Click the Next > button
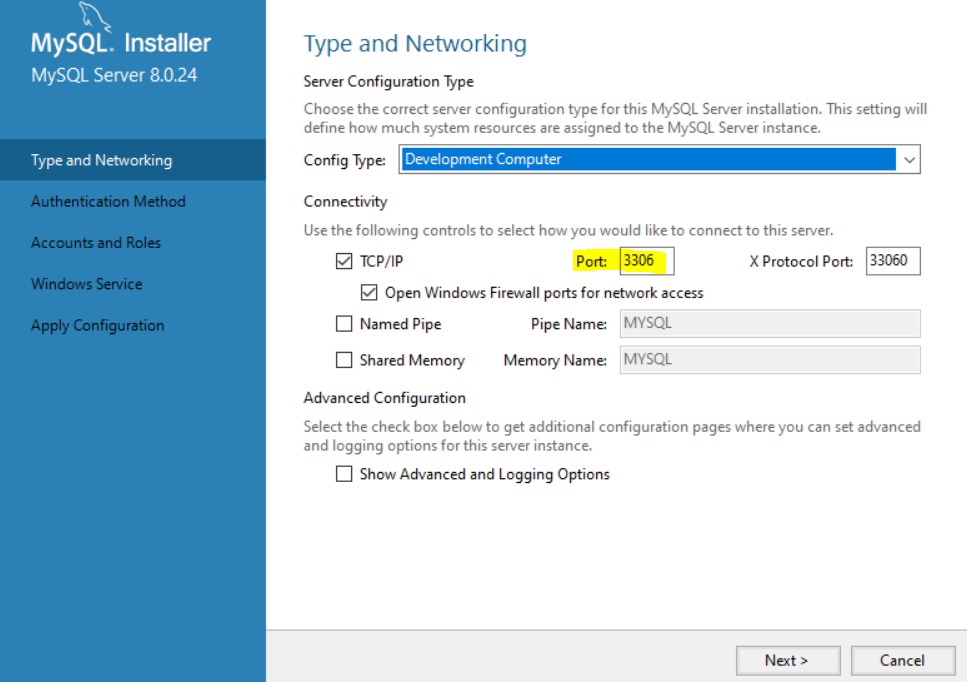The width and height of the screenshot is (967, 682). tap(788, 660)
